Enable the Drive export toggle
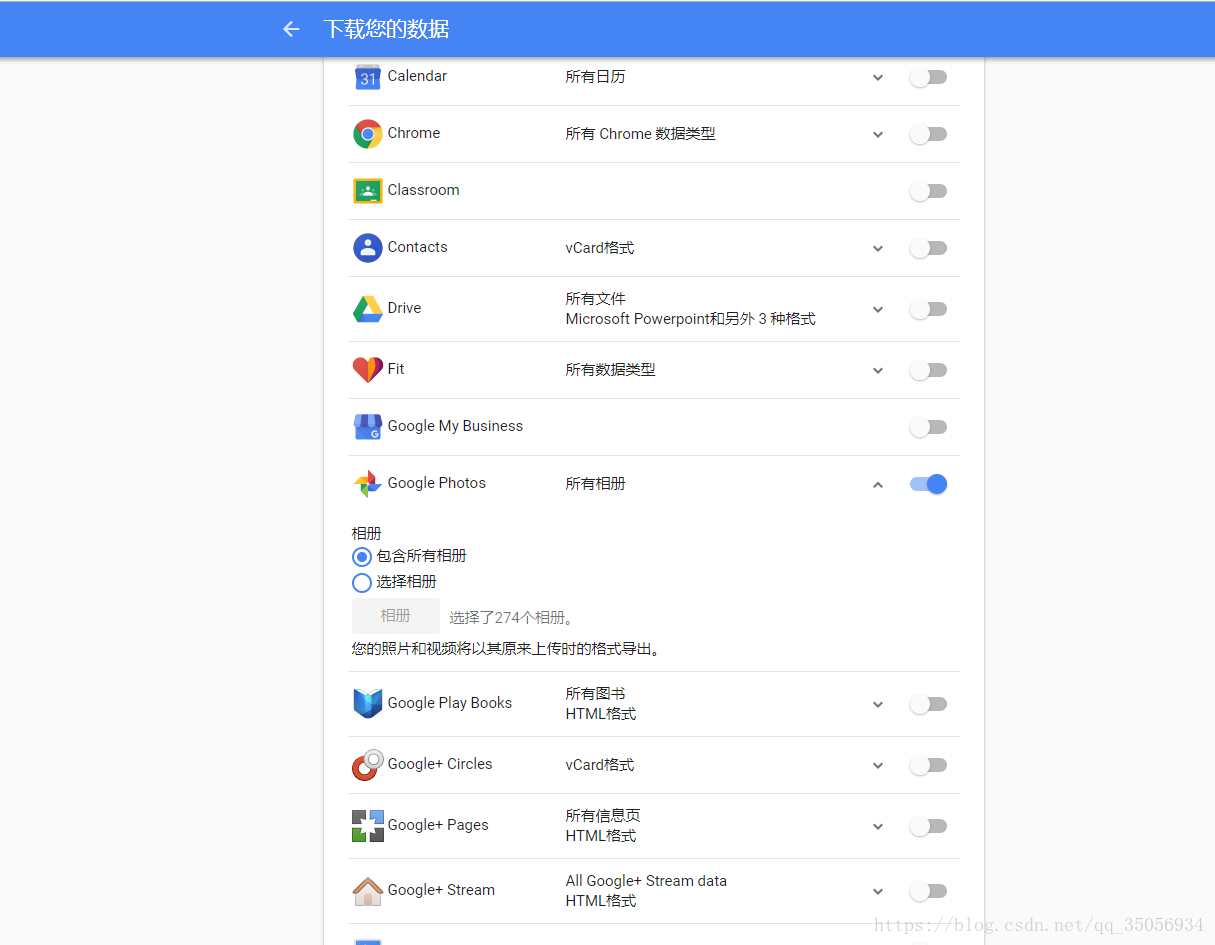This screenshot has width=1215, height=945. 928,309
